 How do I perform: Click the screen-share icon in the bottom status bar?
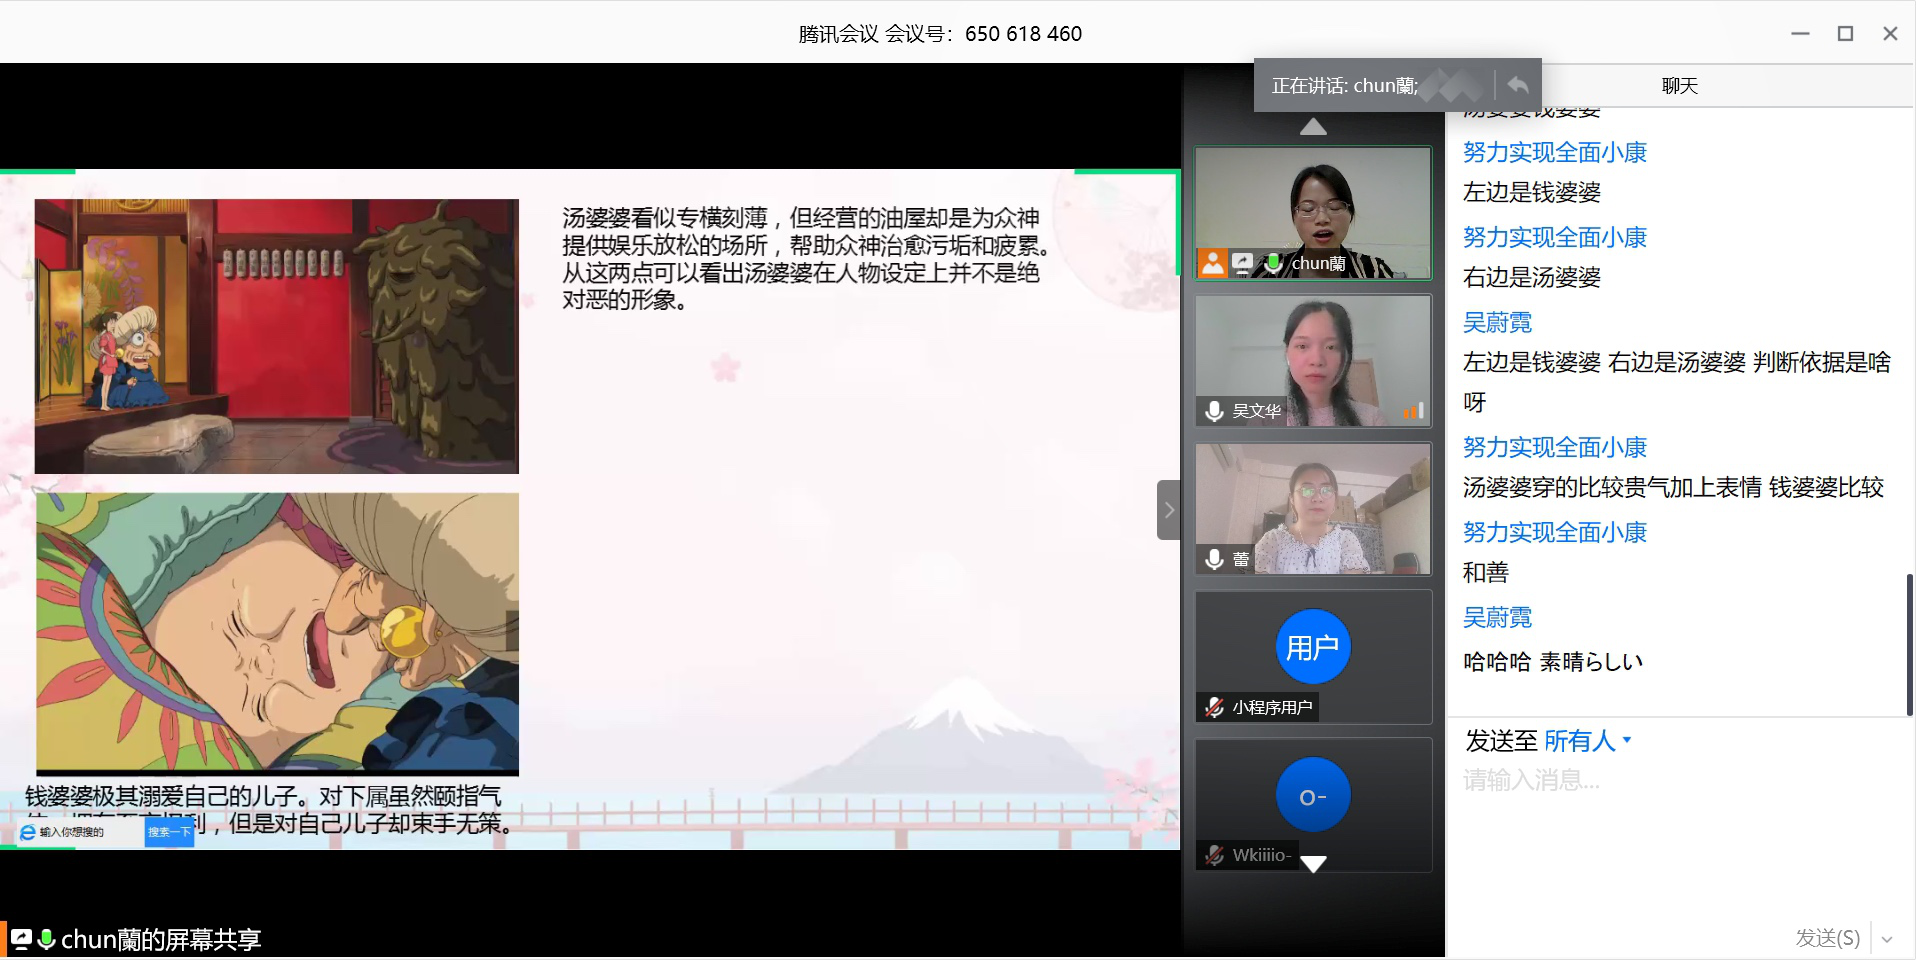pos(21,939)
